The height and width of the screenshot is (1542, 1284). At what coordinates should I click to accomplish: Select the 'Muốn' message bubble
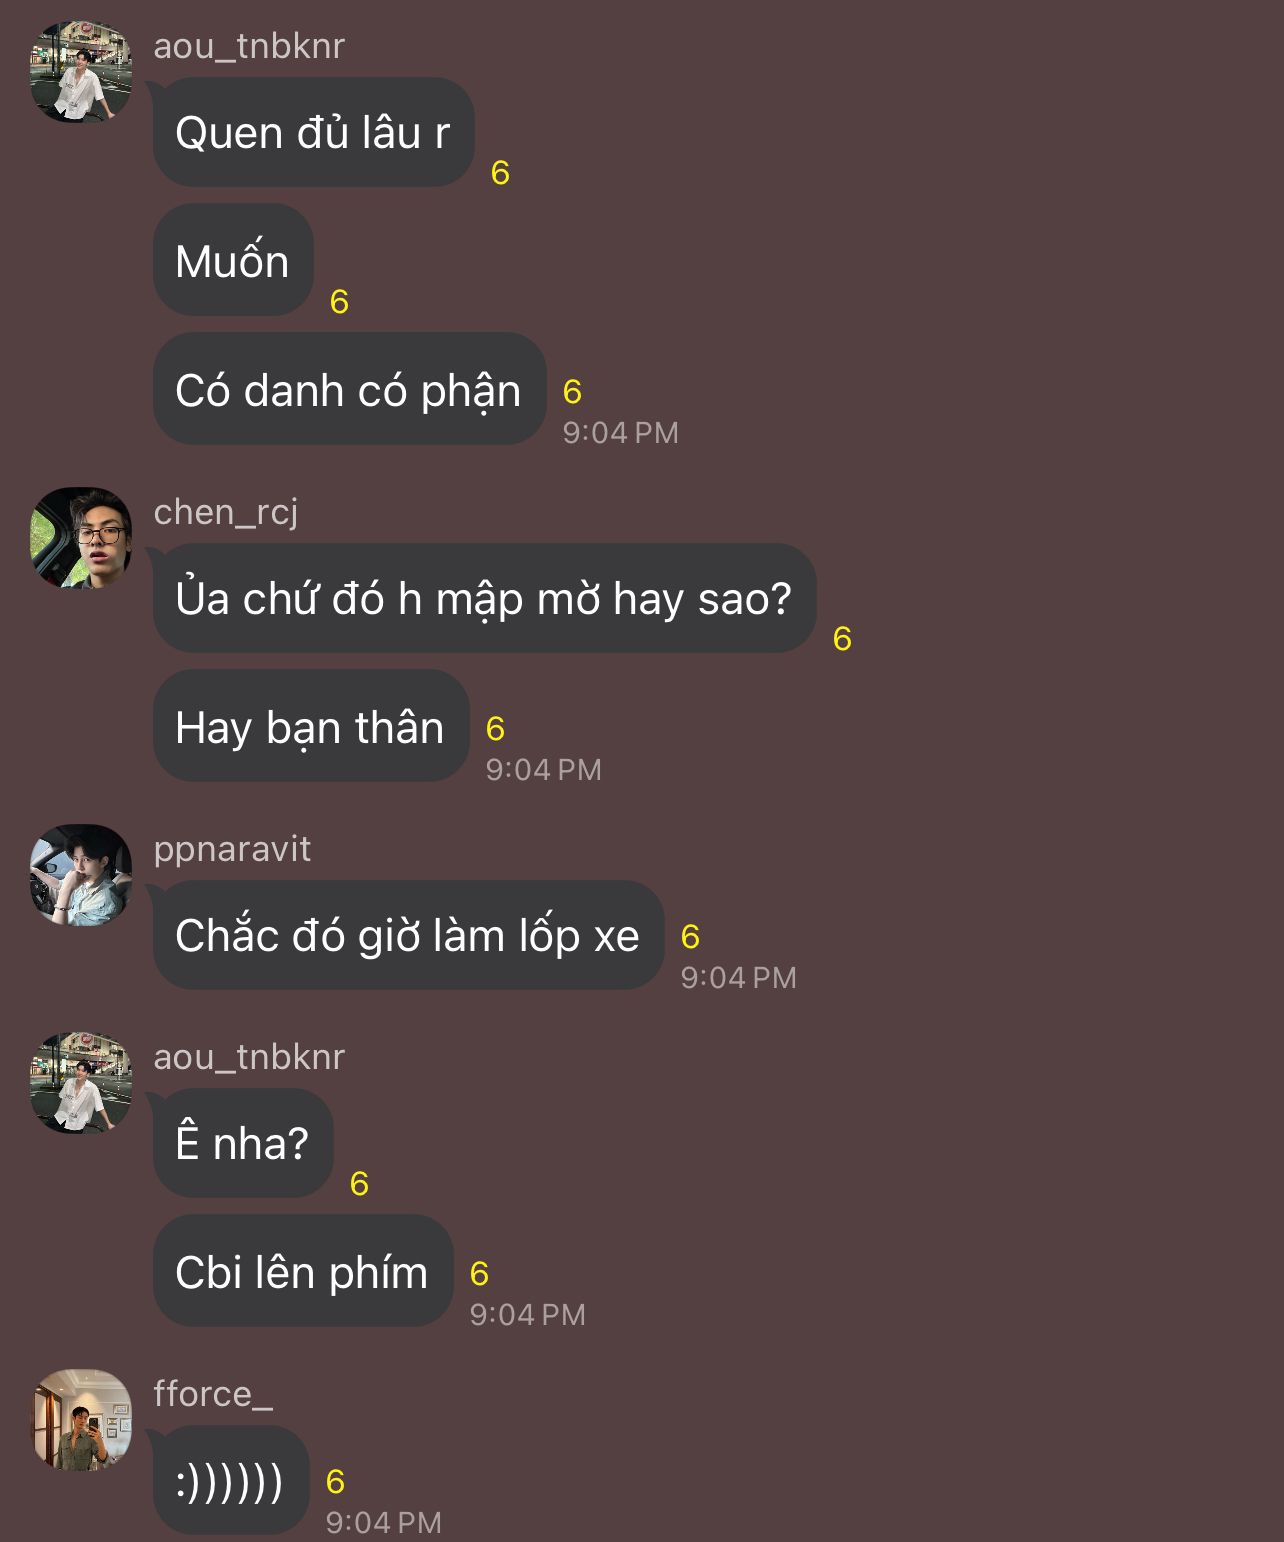(233, 260)
